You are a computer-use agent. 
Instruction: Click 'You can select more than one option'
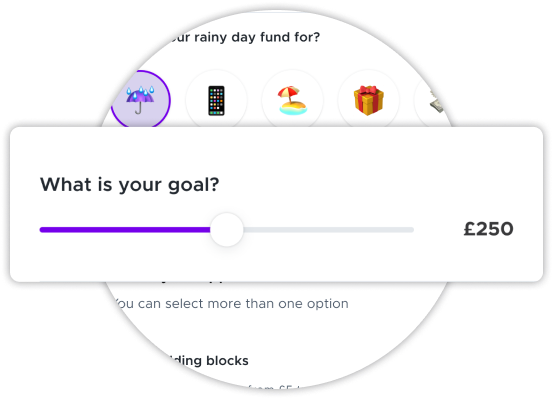coord(231,304)
